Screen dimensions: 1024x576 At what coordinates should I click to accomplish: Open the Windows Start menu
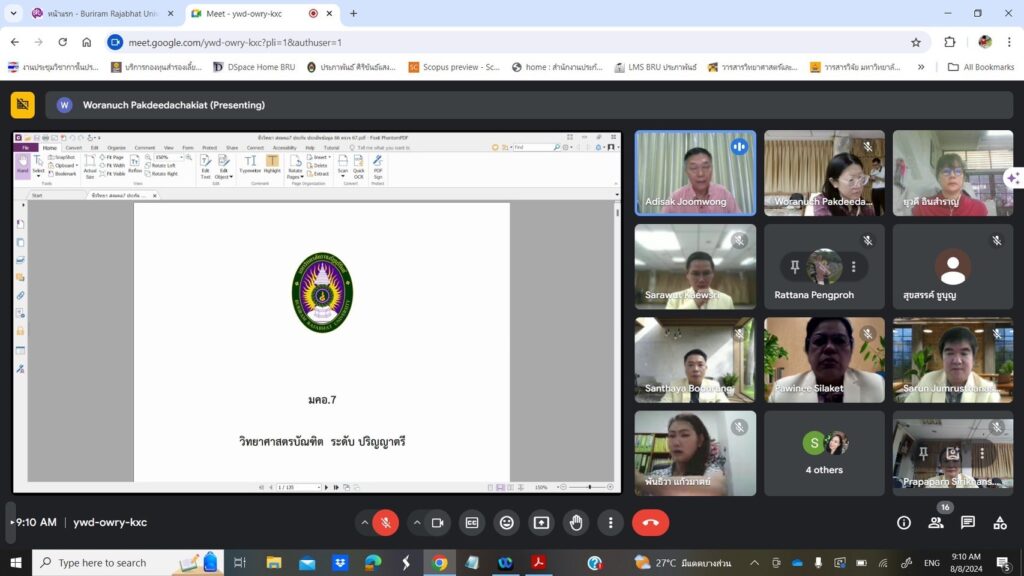tap(16, 562)
